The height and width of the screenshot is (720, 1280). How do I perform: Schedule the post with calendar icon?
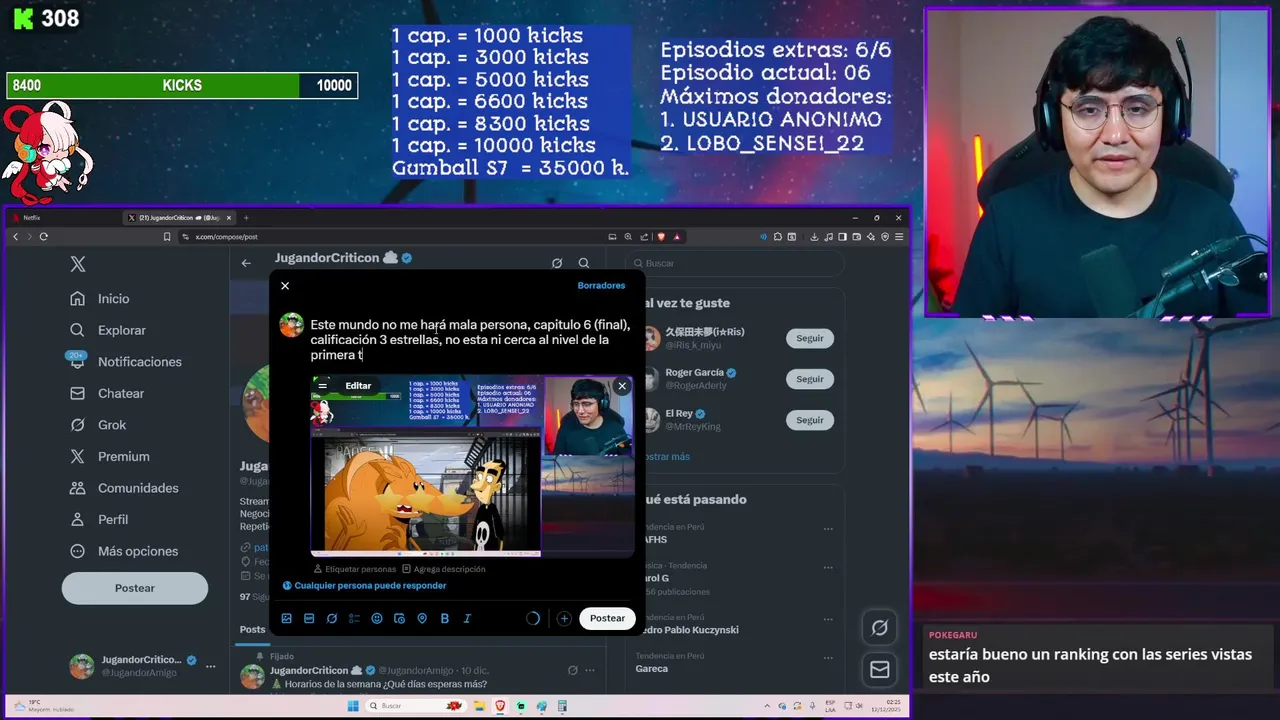(x=399, y=619)
